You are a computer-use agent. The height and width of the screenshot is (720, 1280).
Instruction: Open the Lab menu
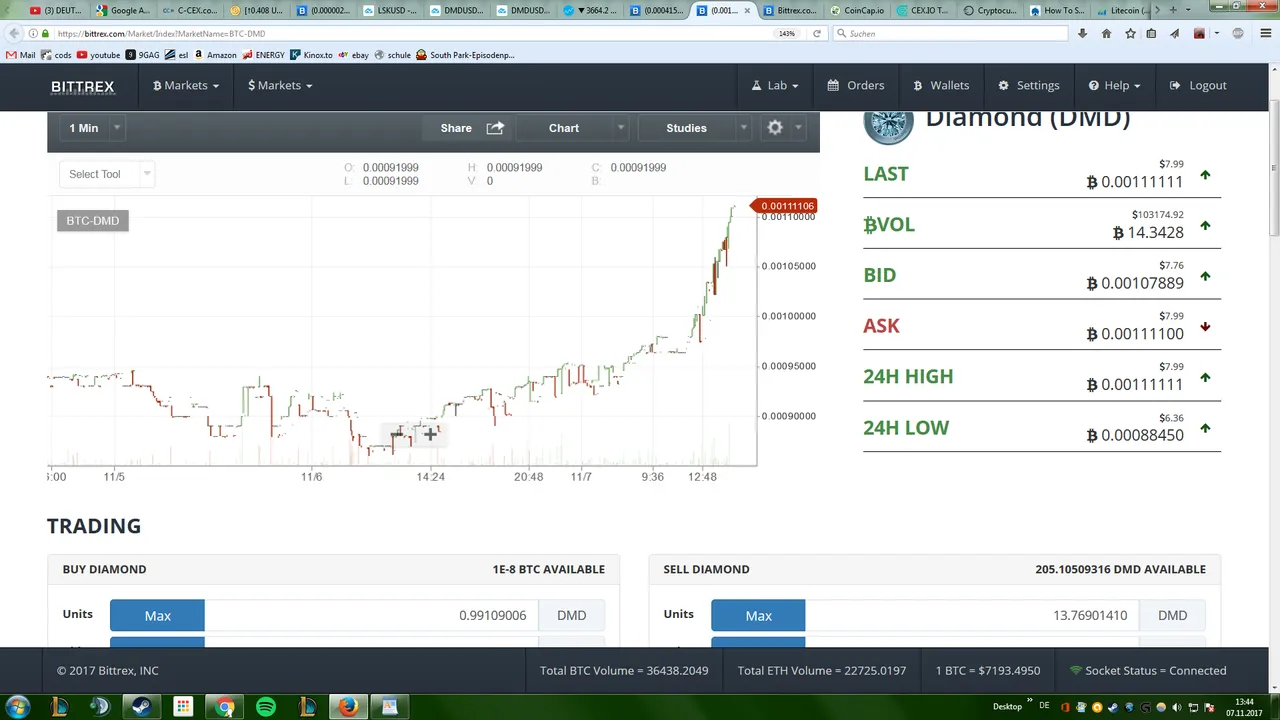coord(775,86)
